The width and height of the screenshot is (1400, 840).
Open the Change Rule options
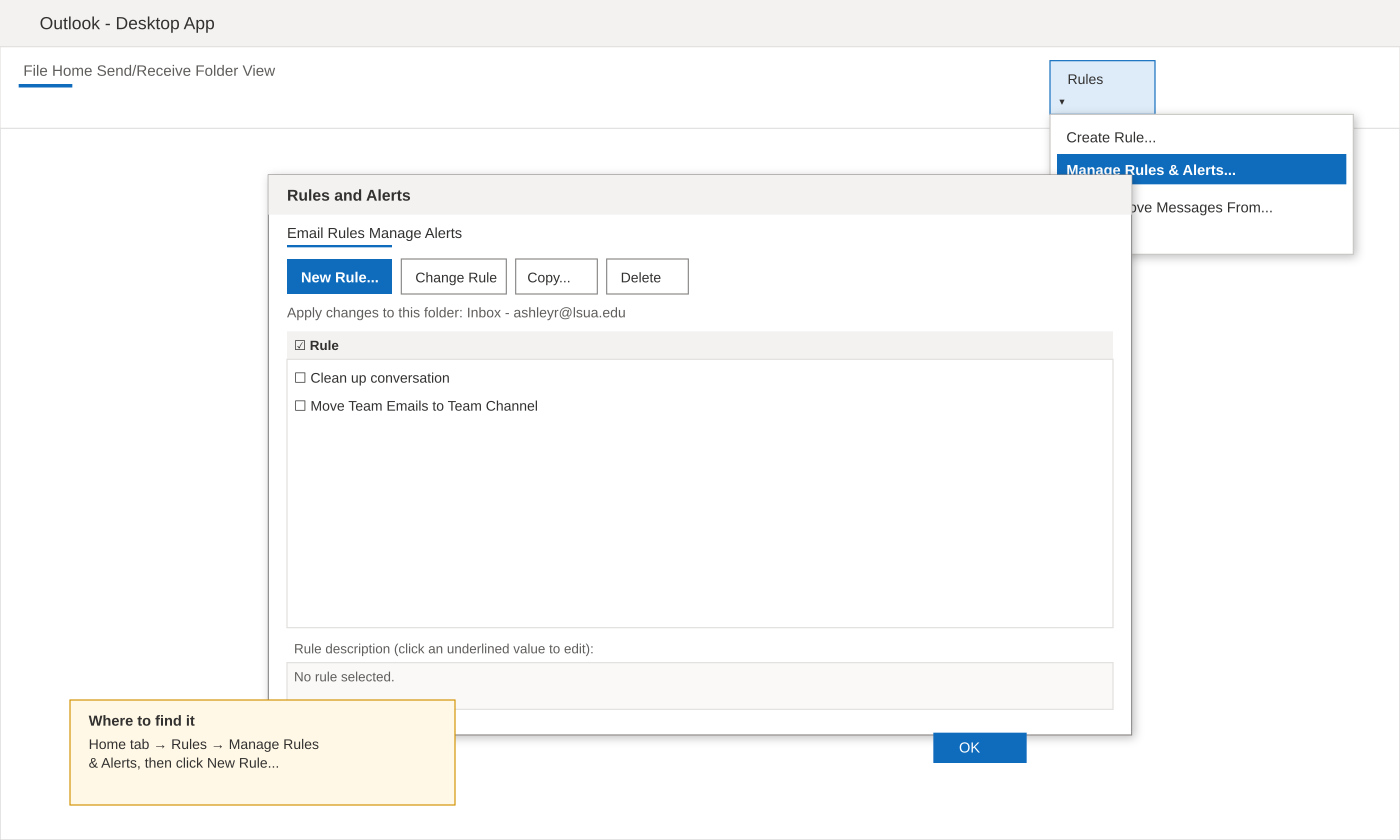coord(454,277)
